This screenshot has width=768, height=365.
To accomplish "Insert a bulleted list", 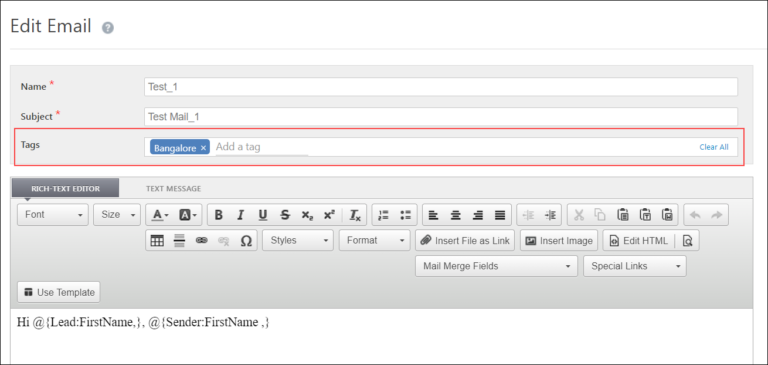I will 406,215.
